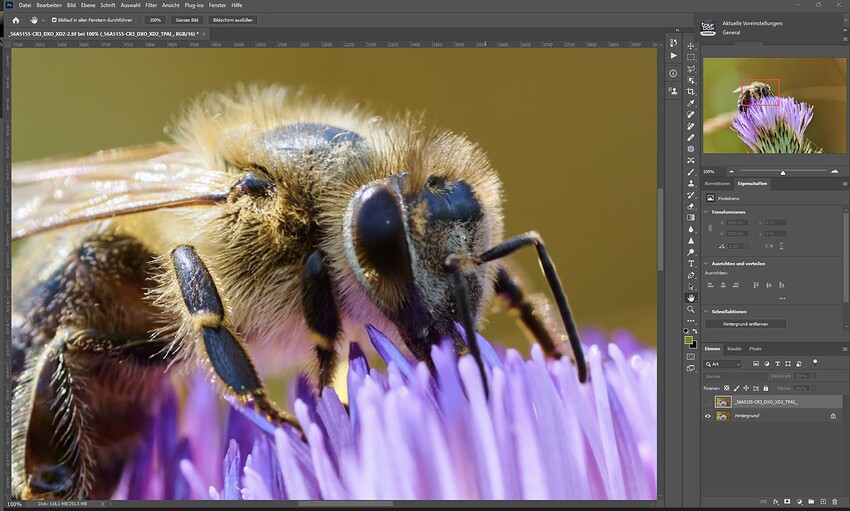Add a layer mask from Layers panel
This screenshot has height=511, width=850.
pos(787,502)
